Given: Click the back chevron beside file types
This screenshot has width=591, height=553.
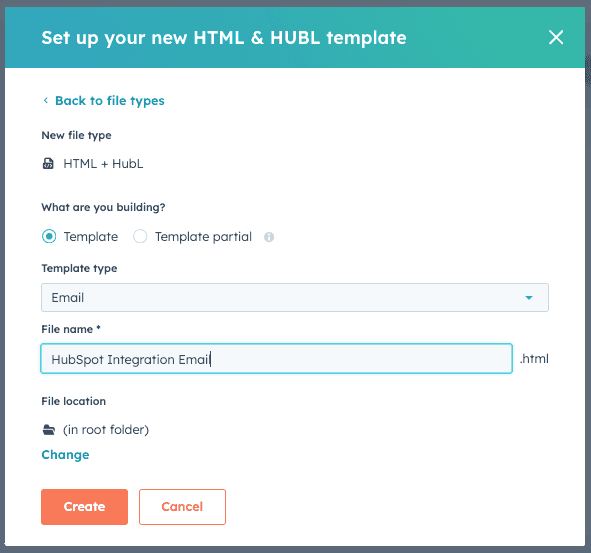Looking at the screenshot, I should coord(46,100).
